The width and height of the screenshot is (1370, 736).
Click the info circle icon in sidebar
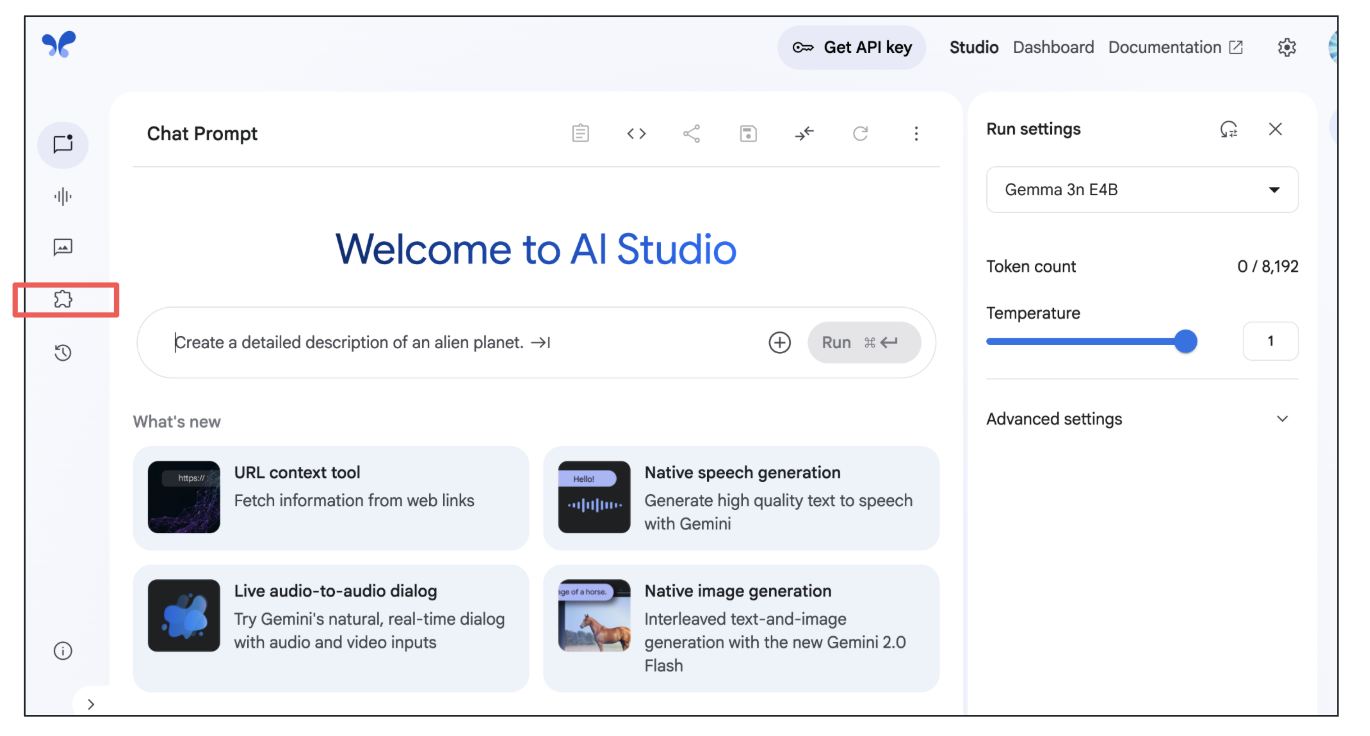(x=63, y=651)
